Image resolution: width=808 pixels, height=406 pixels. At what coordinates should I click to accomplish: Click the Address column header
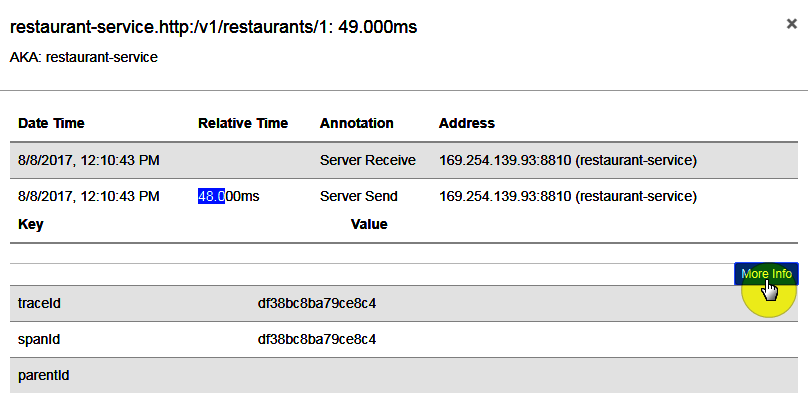466,123
